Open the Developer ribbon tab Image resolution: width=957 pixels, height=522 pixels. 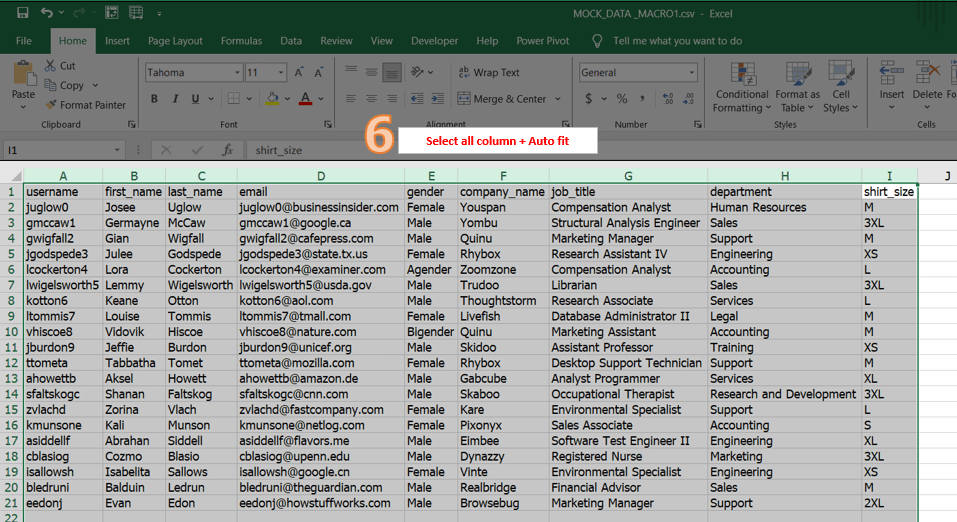[434, 41]
